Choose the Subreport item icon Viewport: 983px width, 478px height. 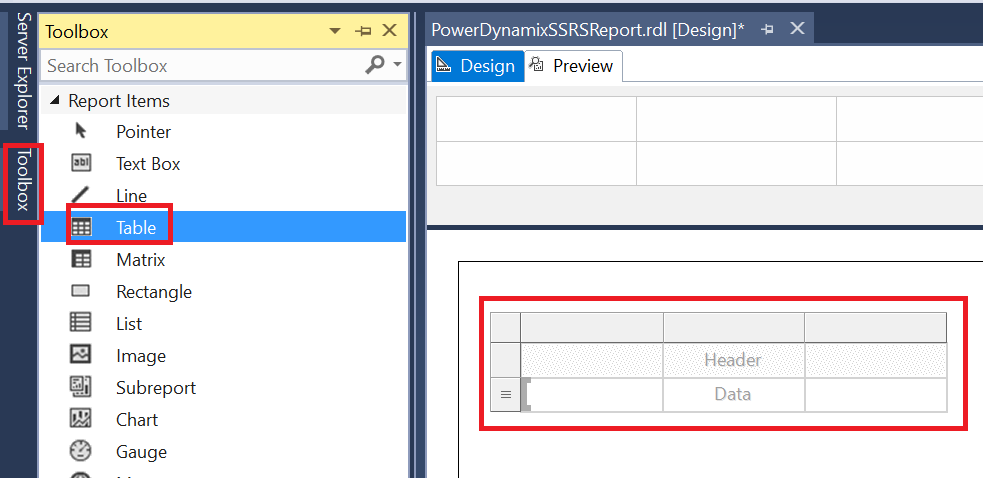tap(81, 387)
